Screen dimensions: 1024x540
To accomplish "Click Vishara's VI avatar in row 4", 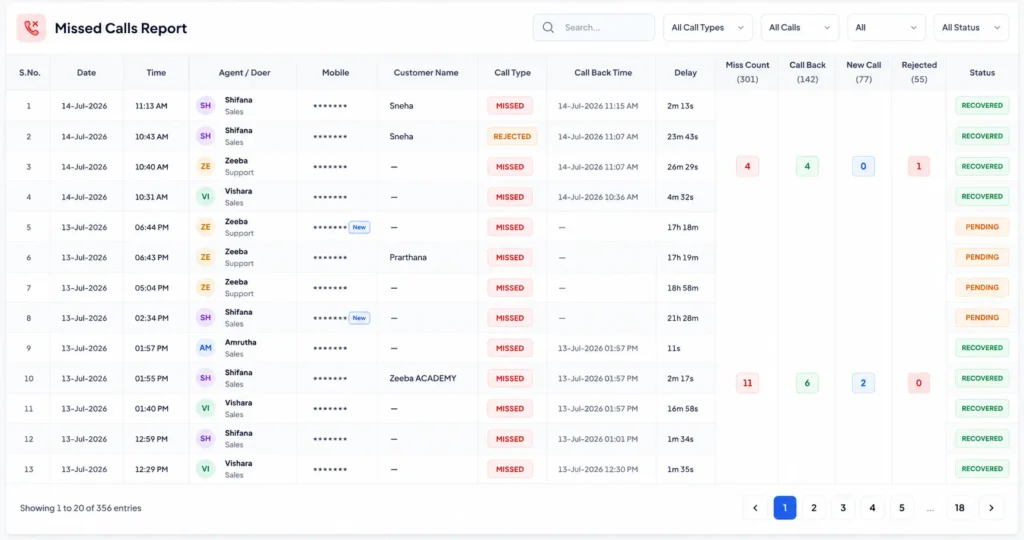I will [205, 197].
